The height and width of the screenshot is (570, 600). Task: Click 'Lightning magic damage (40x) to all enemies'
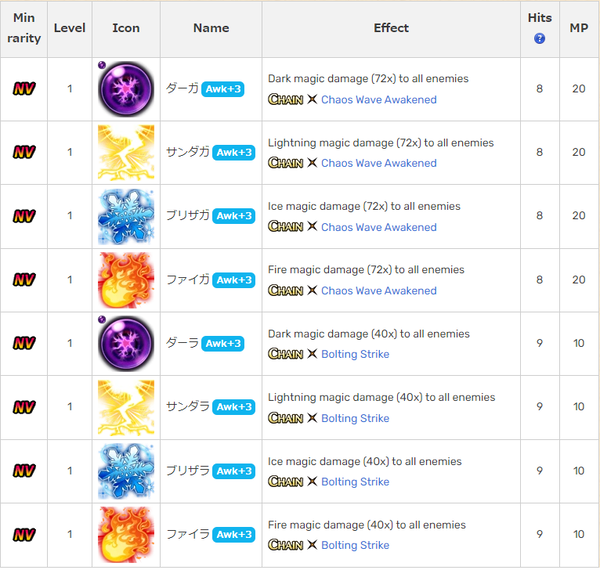(382, 397)
